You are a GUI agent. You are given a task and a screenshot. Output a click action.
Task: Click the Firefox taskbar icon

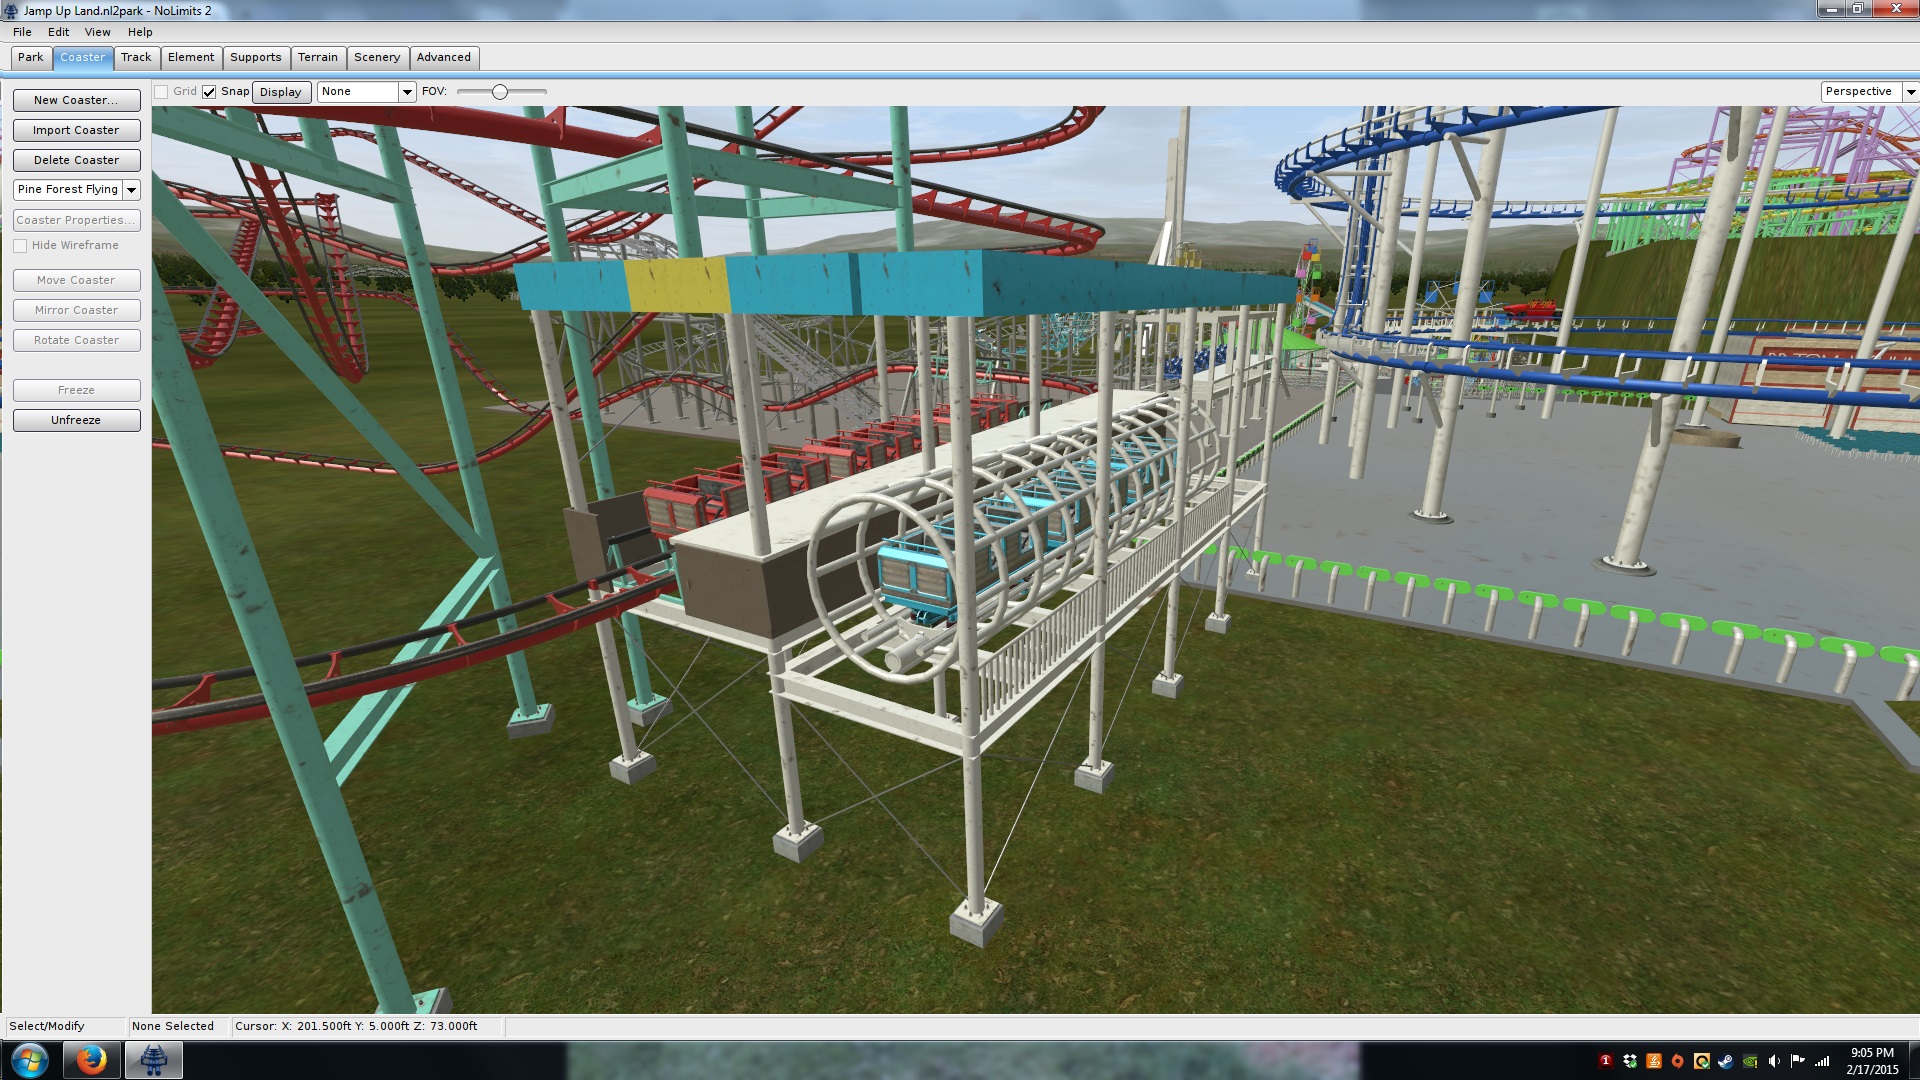coord(91,1059)
